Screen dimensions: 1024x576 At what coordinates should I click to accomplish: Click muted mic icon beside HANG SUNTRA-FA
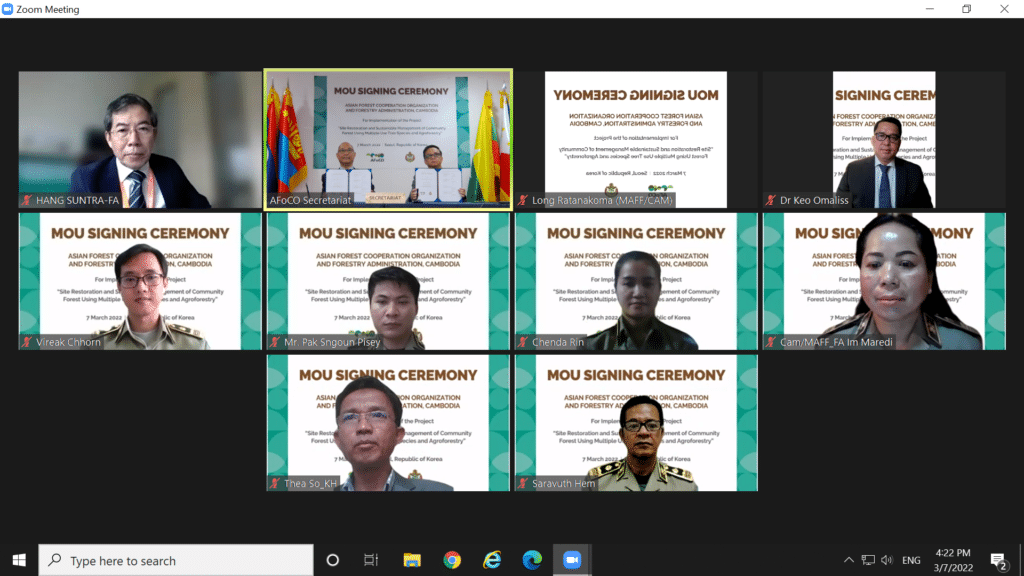[x=27, y=200]
